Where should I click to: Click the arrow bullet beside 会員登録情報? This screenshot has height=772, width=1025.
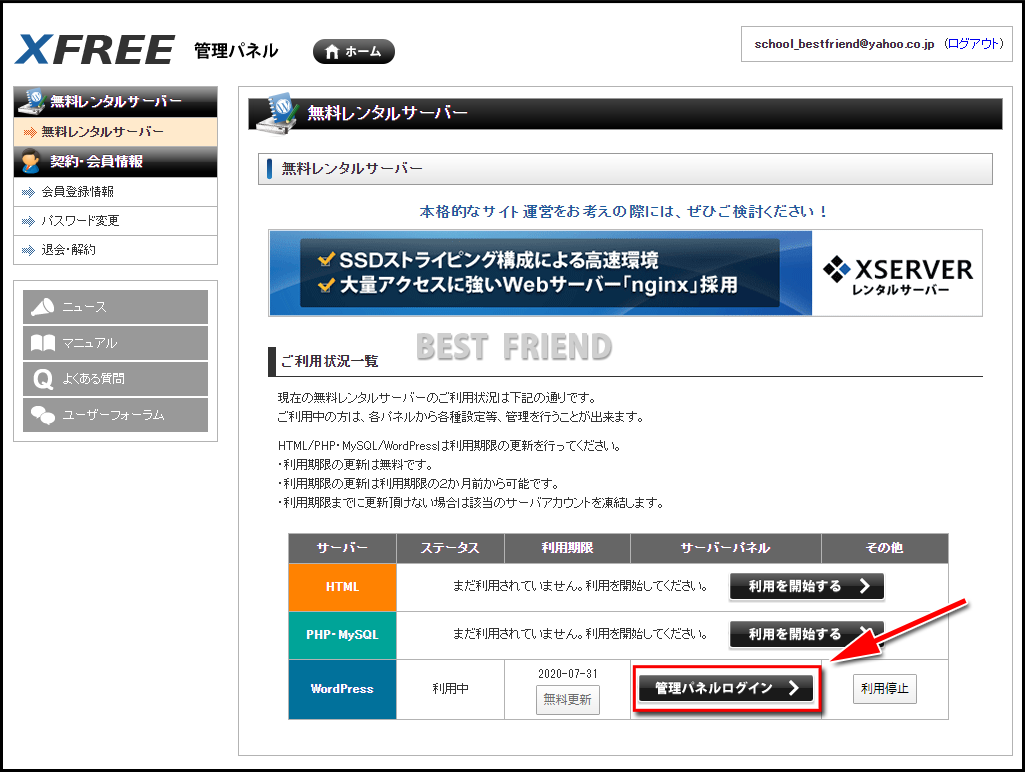pos(28,192)
